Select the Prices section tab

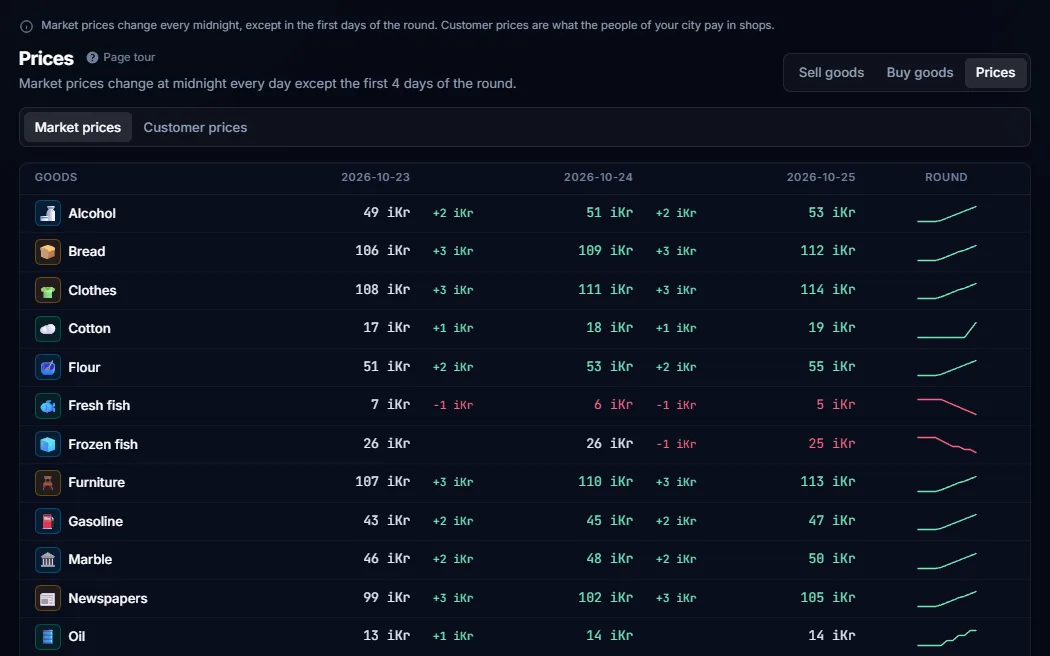click(x=995, y=72)
